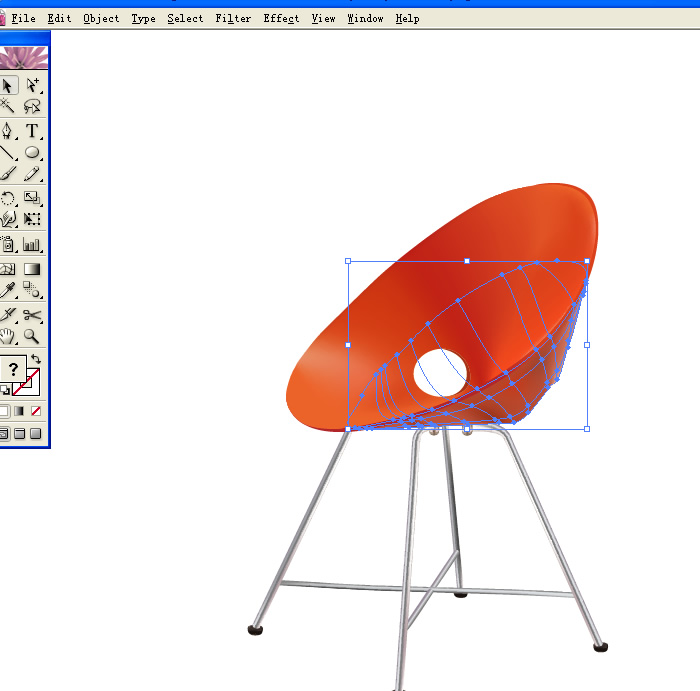Select the Magic Wand tool
The height and width of the screenshot is (691, 700).
8,106
